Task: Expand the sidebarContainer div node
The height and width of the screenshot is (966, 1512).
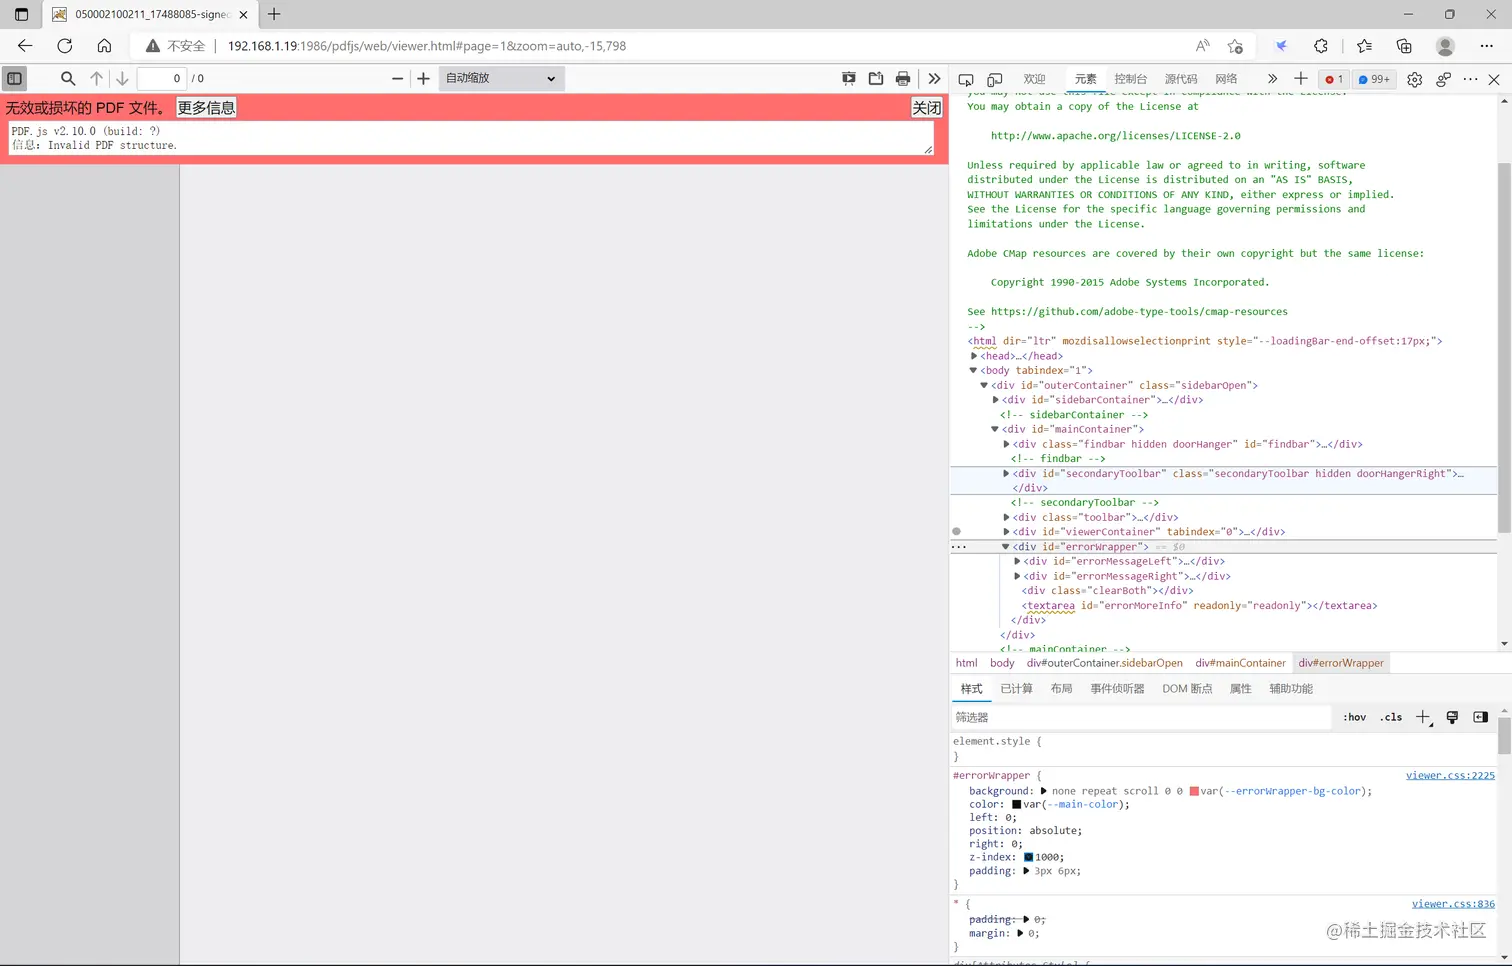Action: [996, 400]
